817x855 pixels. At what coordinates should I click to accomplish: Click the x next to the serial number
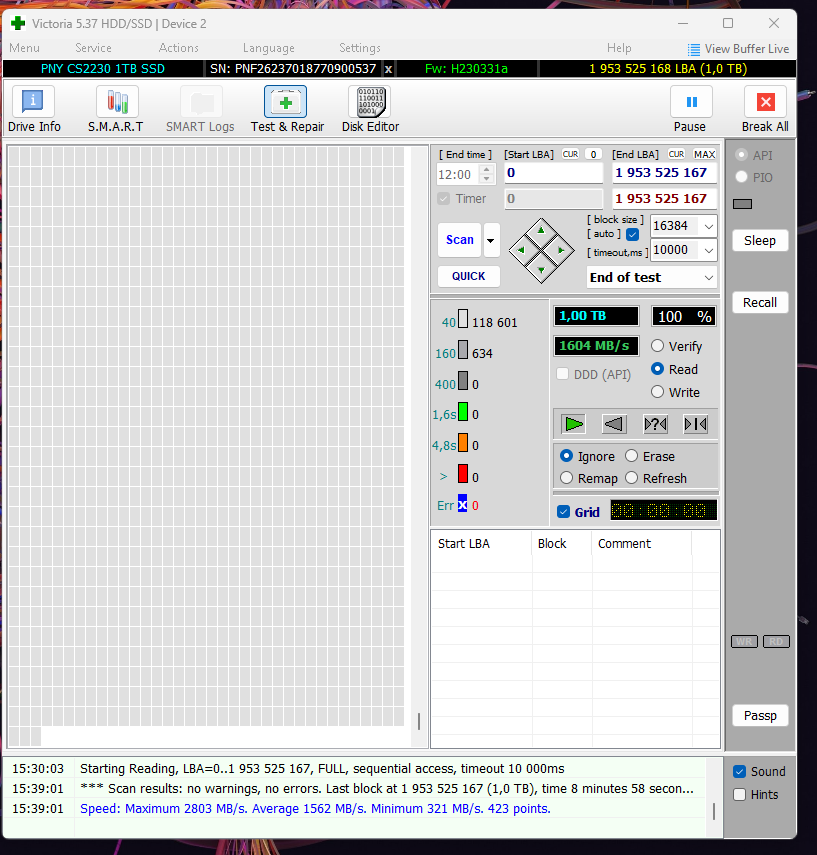(388, 69)
